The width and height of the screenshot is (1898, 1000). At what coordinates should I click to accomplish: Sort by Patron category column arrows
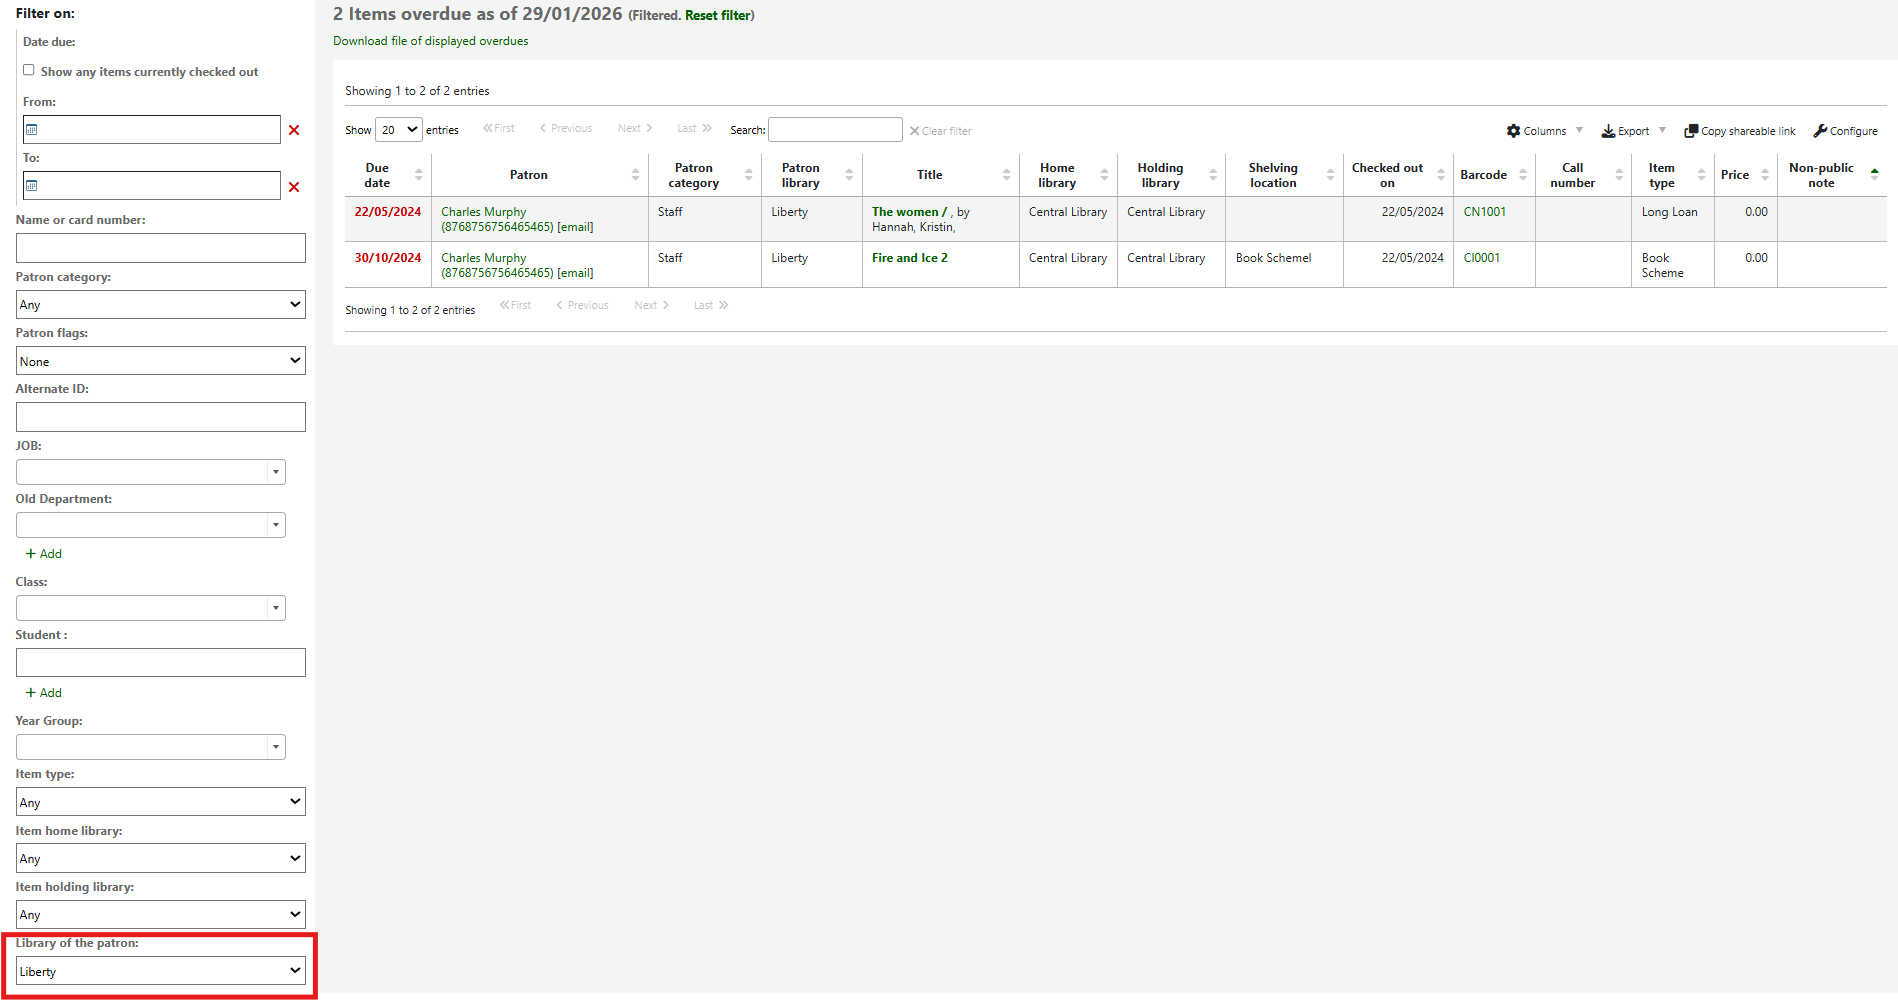tap(748, 175)
